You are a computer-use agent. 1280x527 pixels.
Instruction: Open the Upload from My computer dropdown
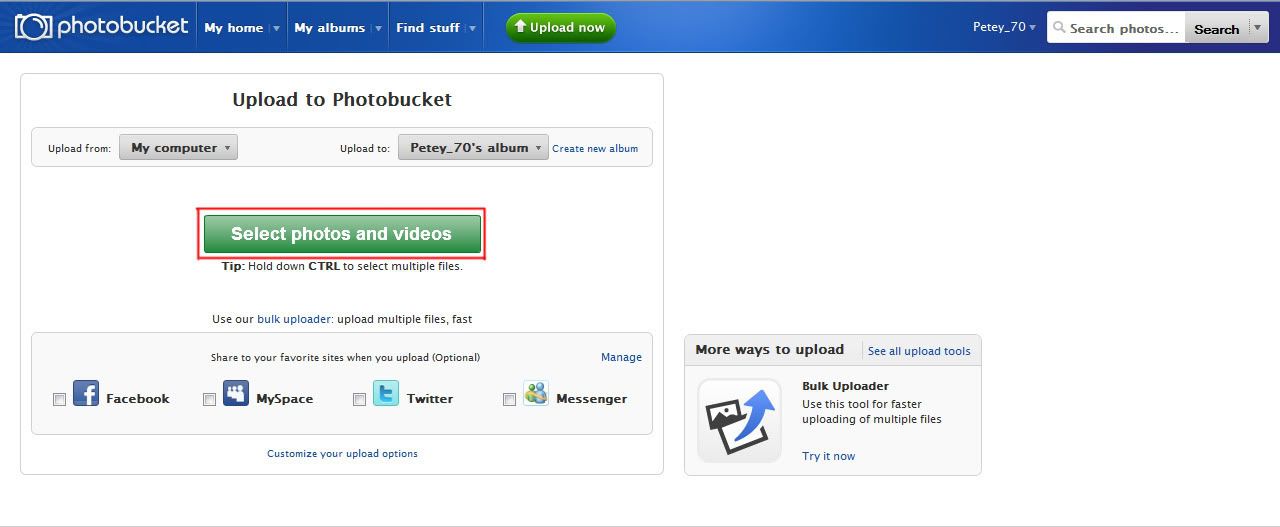click(x=178, y=148)
